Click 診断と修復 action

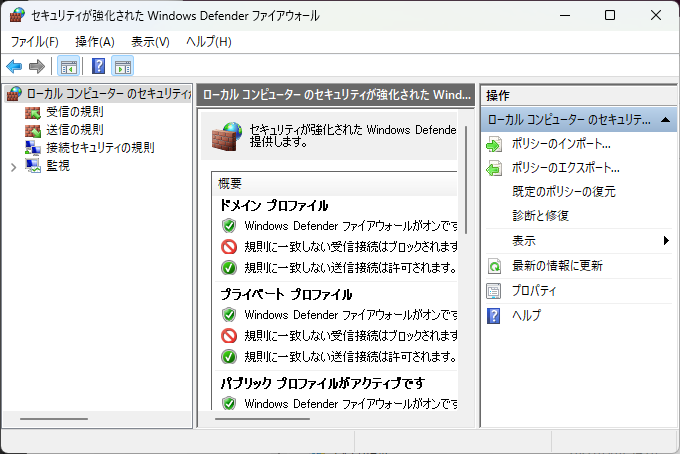(540, 216)
